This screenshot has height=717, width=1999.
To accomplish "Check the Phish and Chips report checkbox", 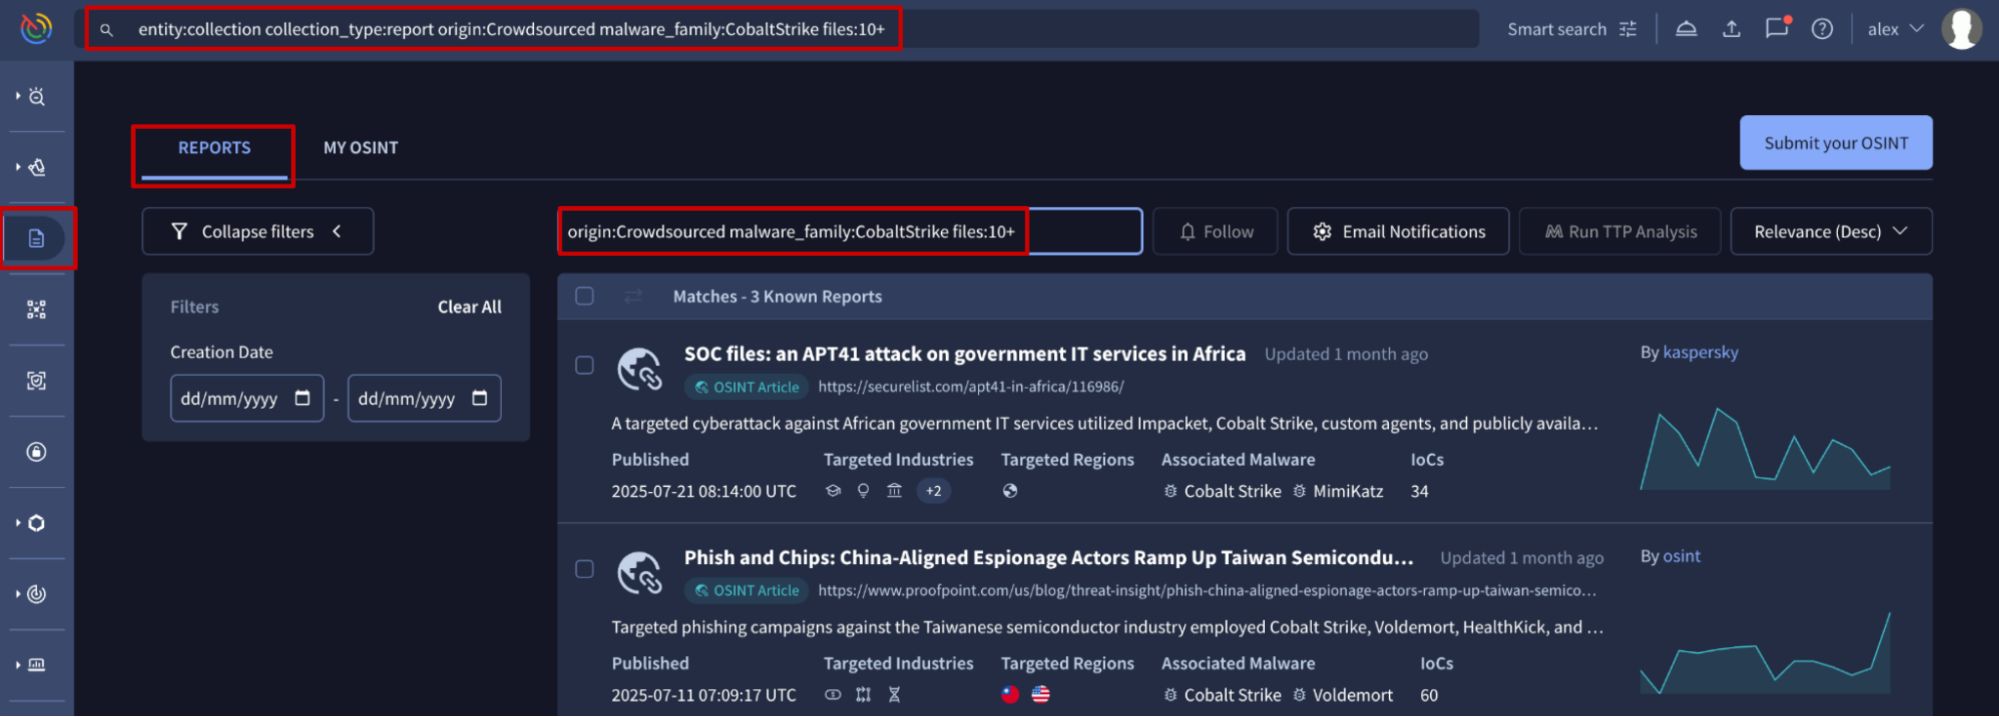I will 585,569.
